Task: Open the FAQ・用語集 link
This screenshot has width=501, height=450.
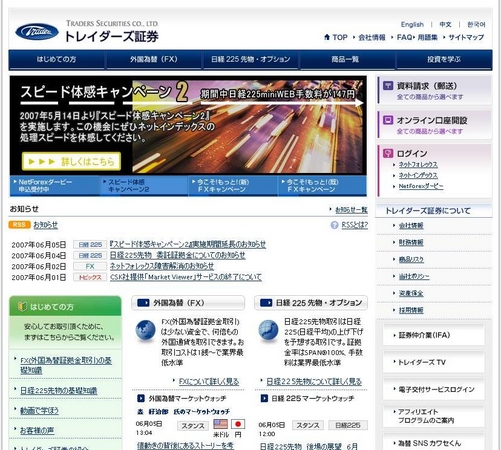Action: click(417, 37)
